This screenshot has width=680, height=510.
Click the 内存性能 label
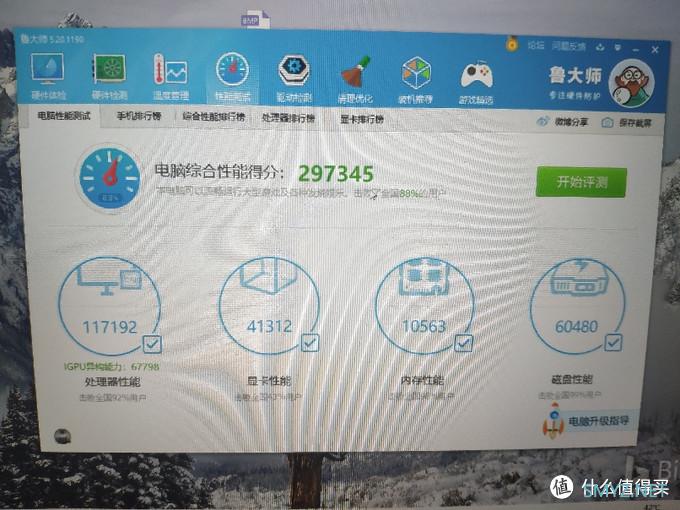(422, 380)
